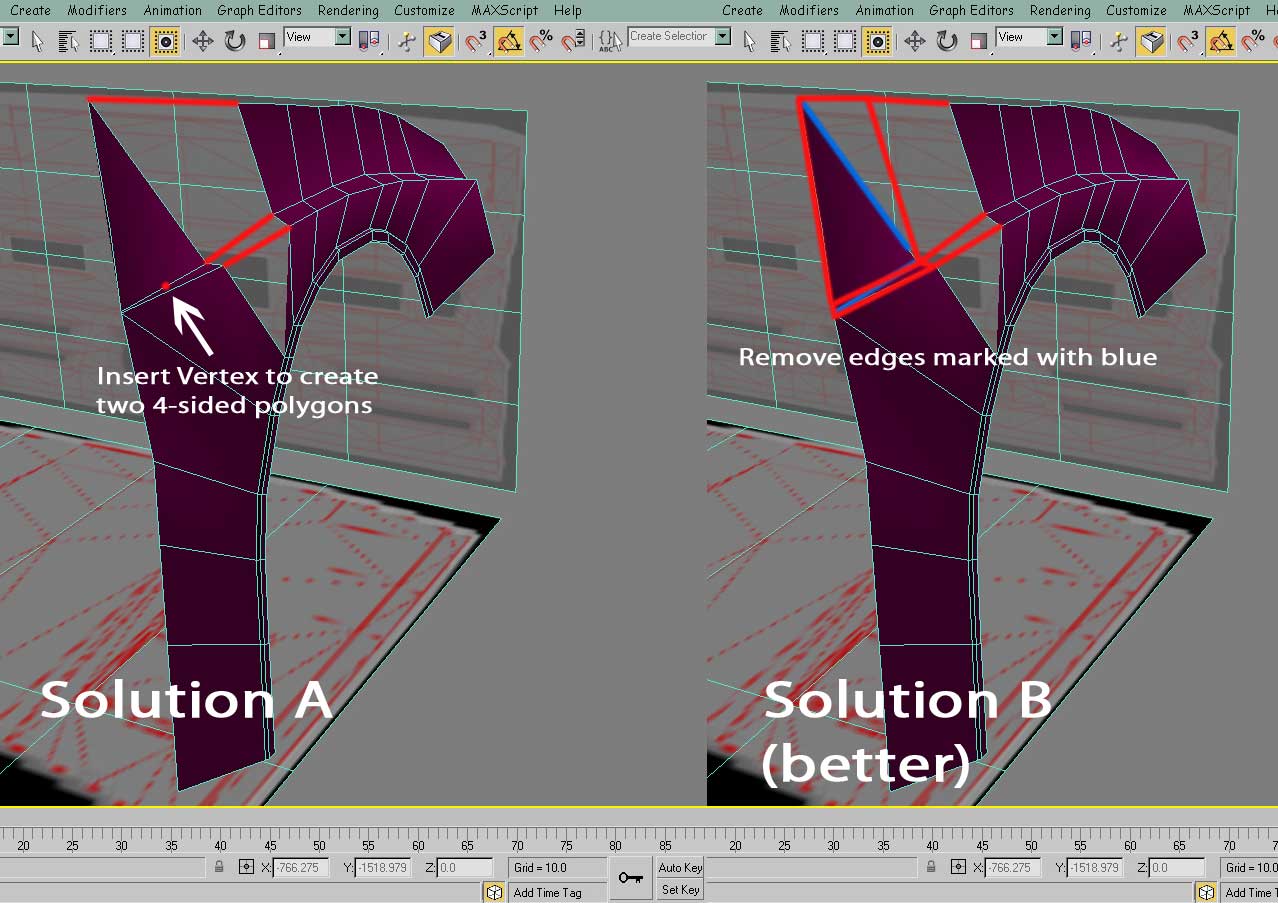Viewport: 1278px width, 903px height.
Task: Choose Rectangular Selection Region flyout in left toolbar
Action: click(x=101, y=41)
